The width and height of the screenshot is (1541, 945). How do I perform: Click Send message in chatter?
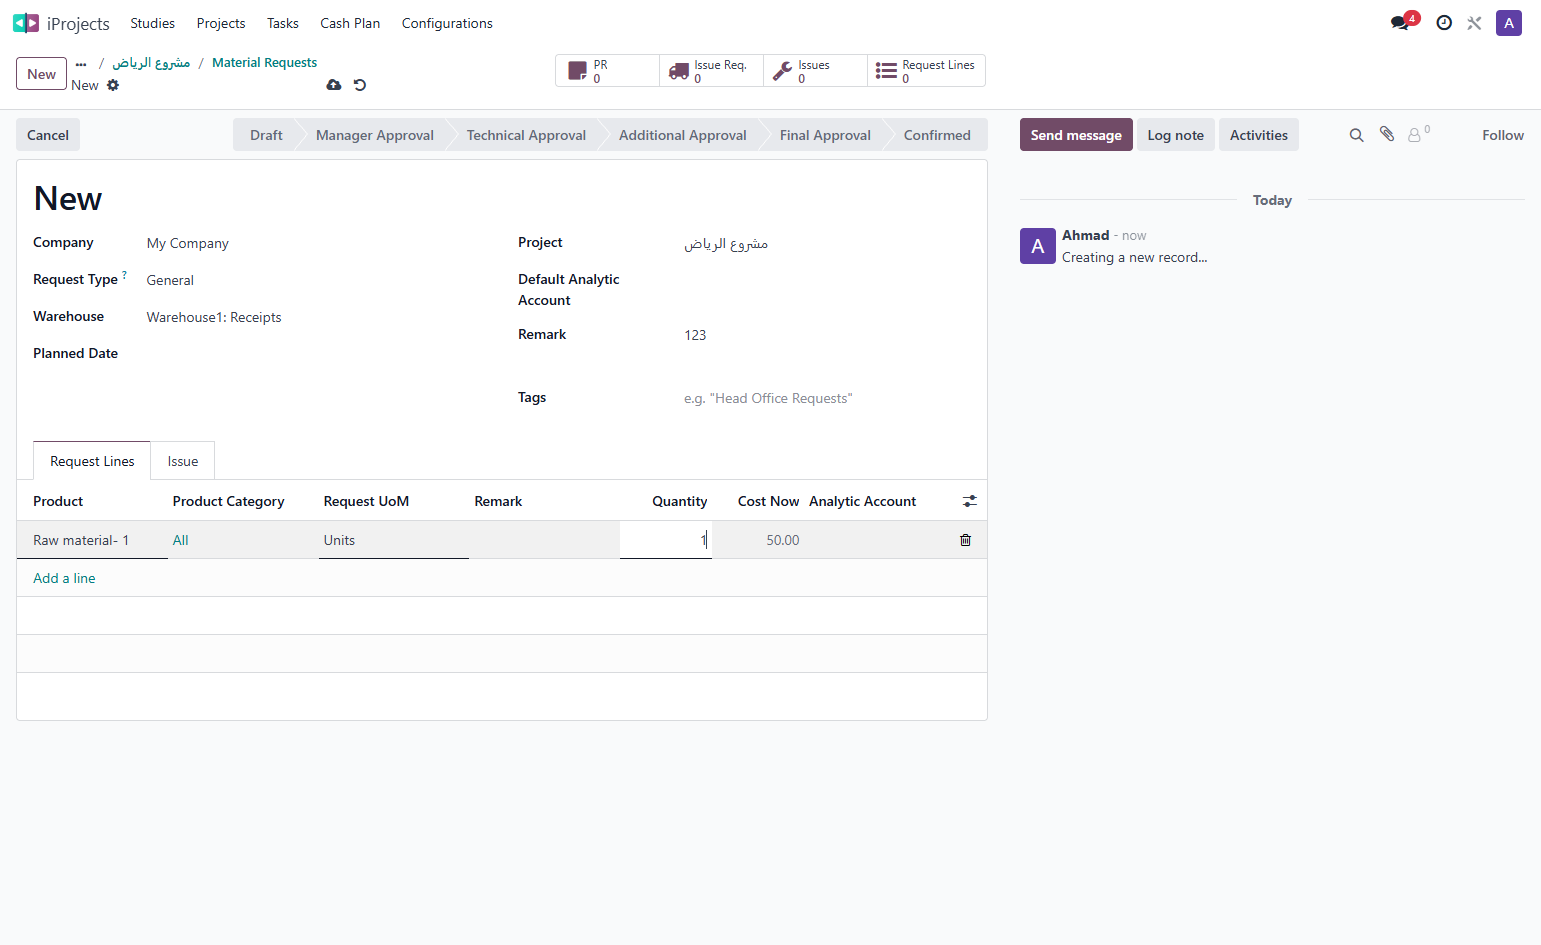tap(1076, 135)
